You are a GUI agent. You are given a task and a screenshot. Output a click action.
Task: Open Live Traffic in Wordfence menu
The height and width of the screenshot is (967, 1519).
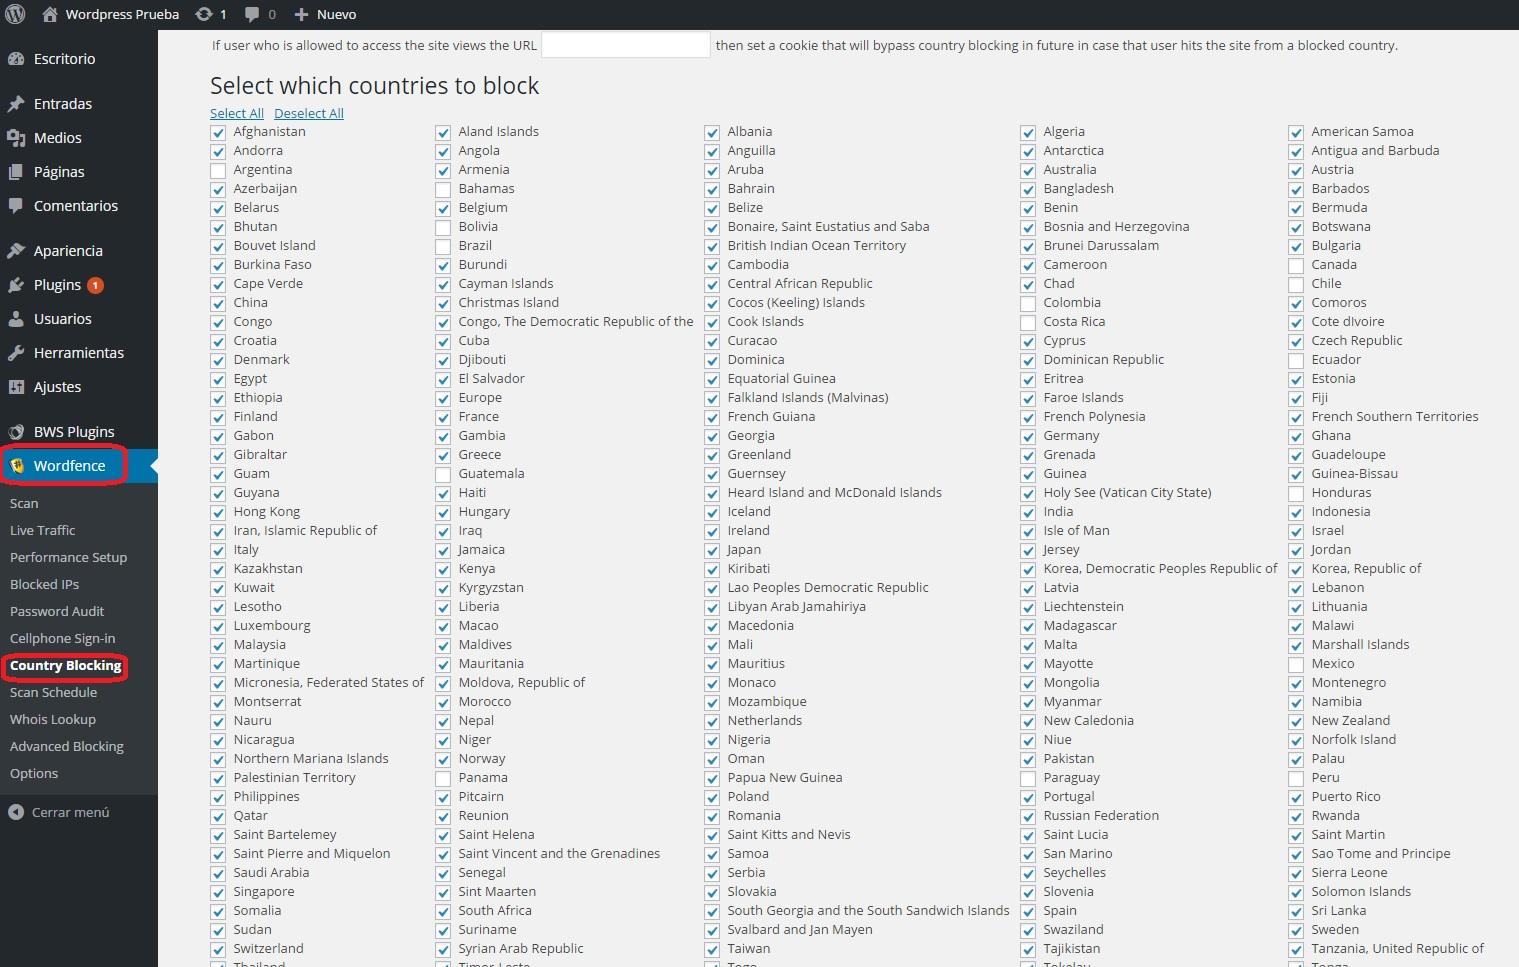tap(43, 530)
